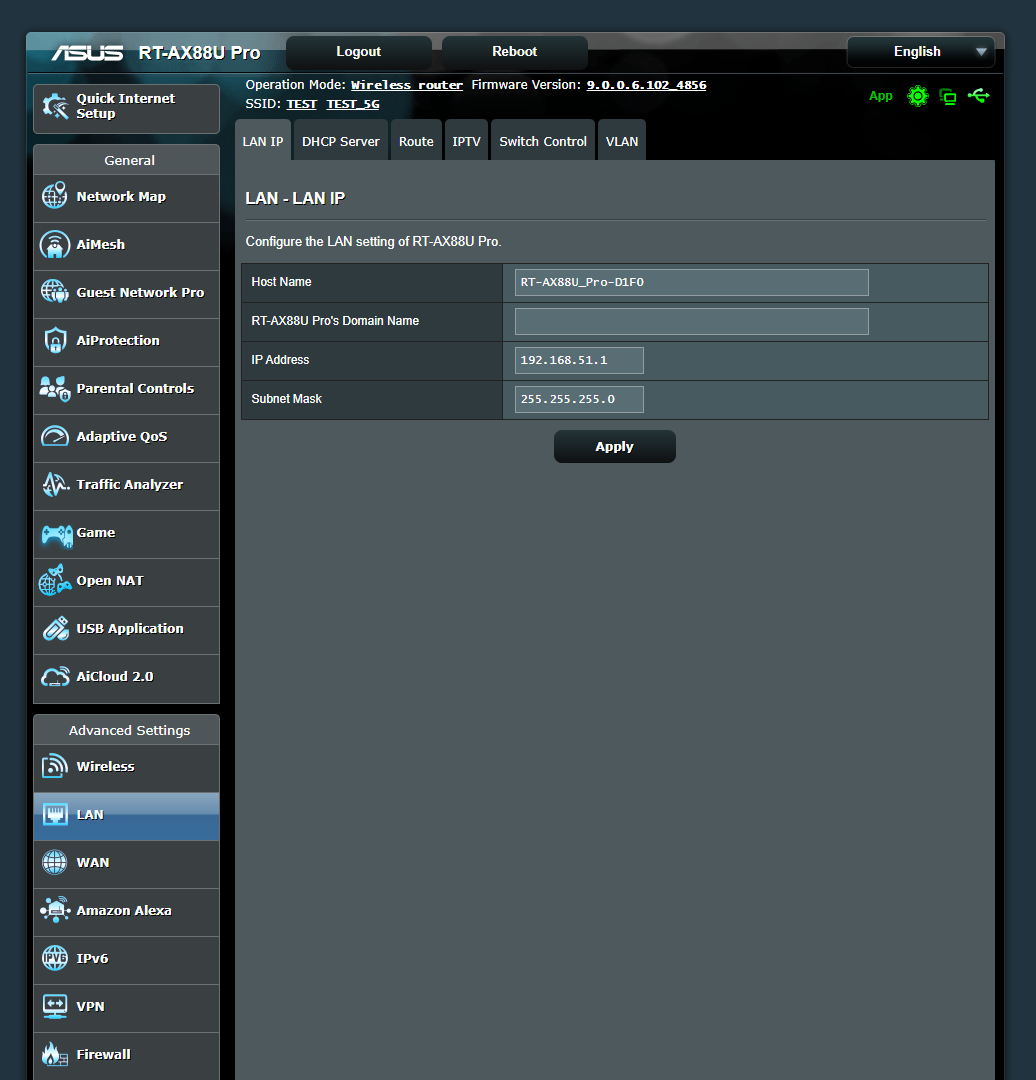Click the Apply button
The image size is (1036, 1080).
[614, 446]
